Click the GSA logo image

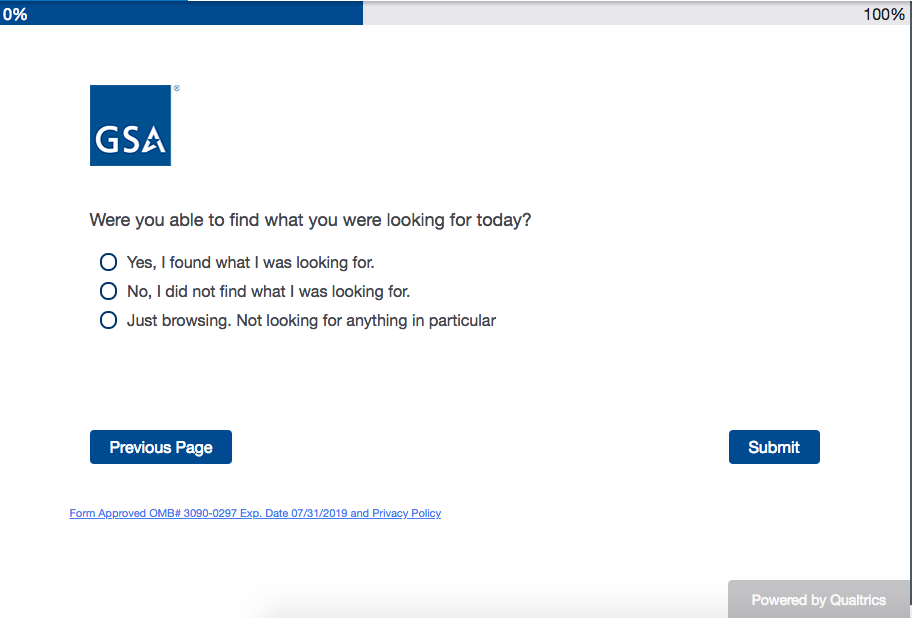coord(130,126)
